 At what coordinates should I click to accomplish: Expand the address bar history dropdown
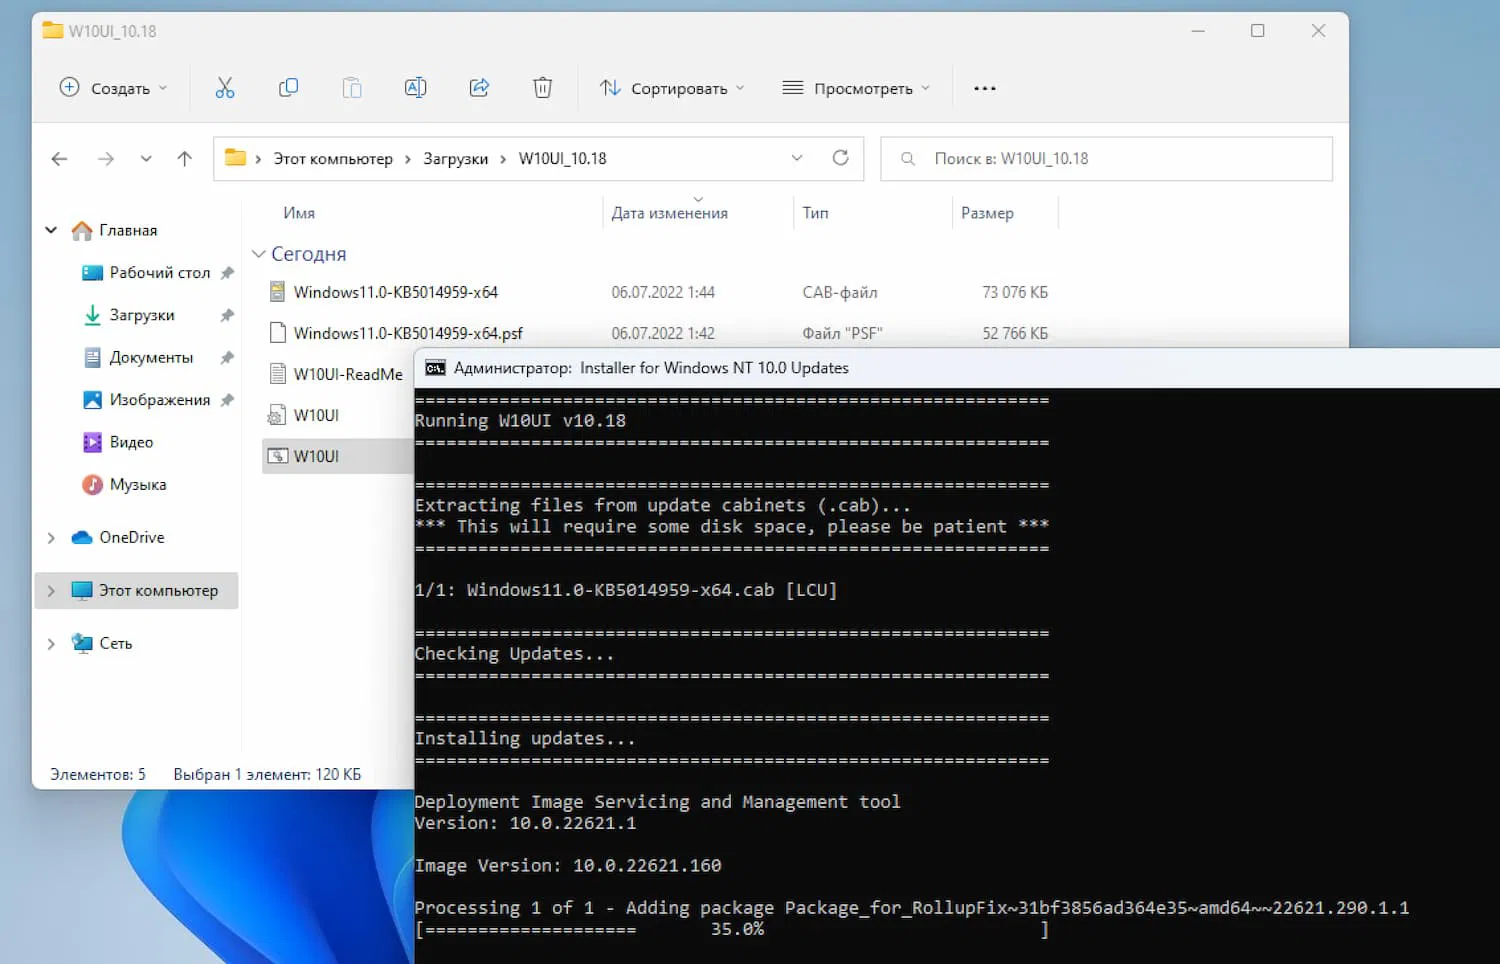[x=797, y=158]
